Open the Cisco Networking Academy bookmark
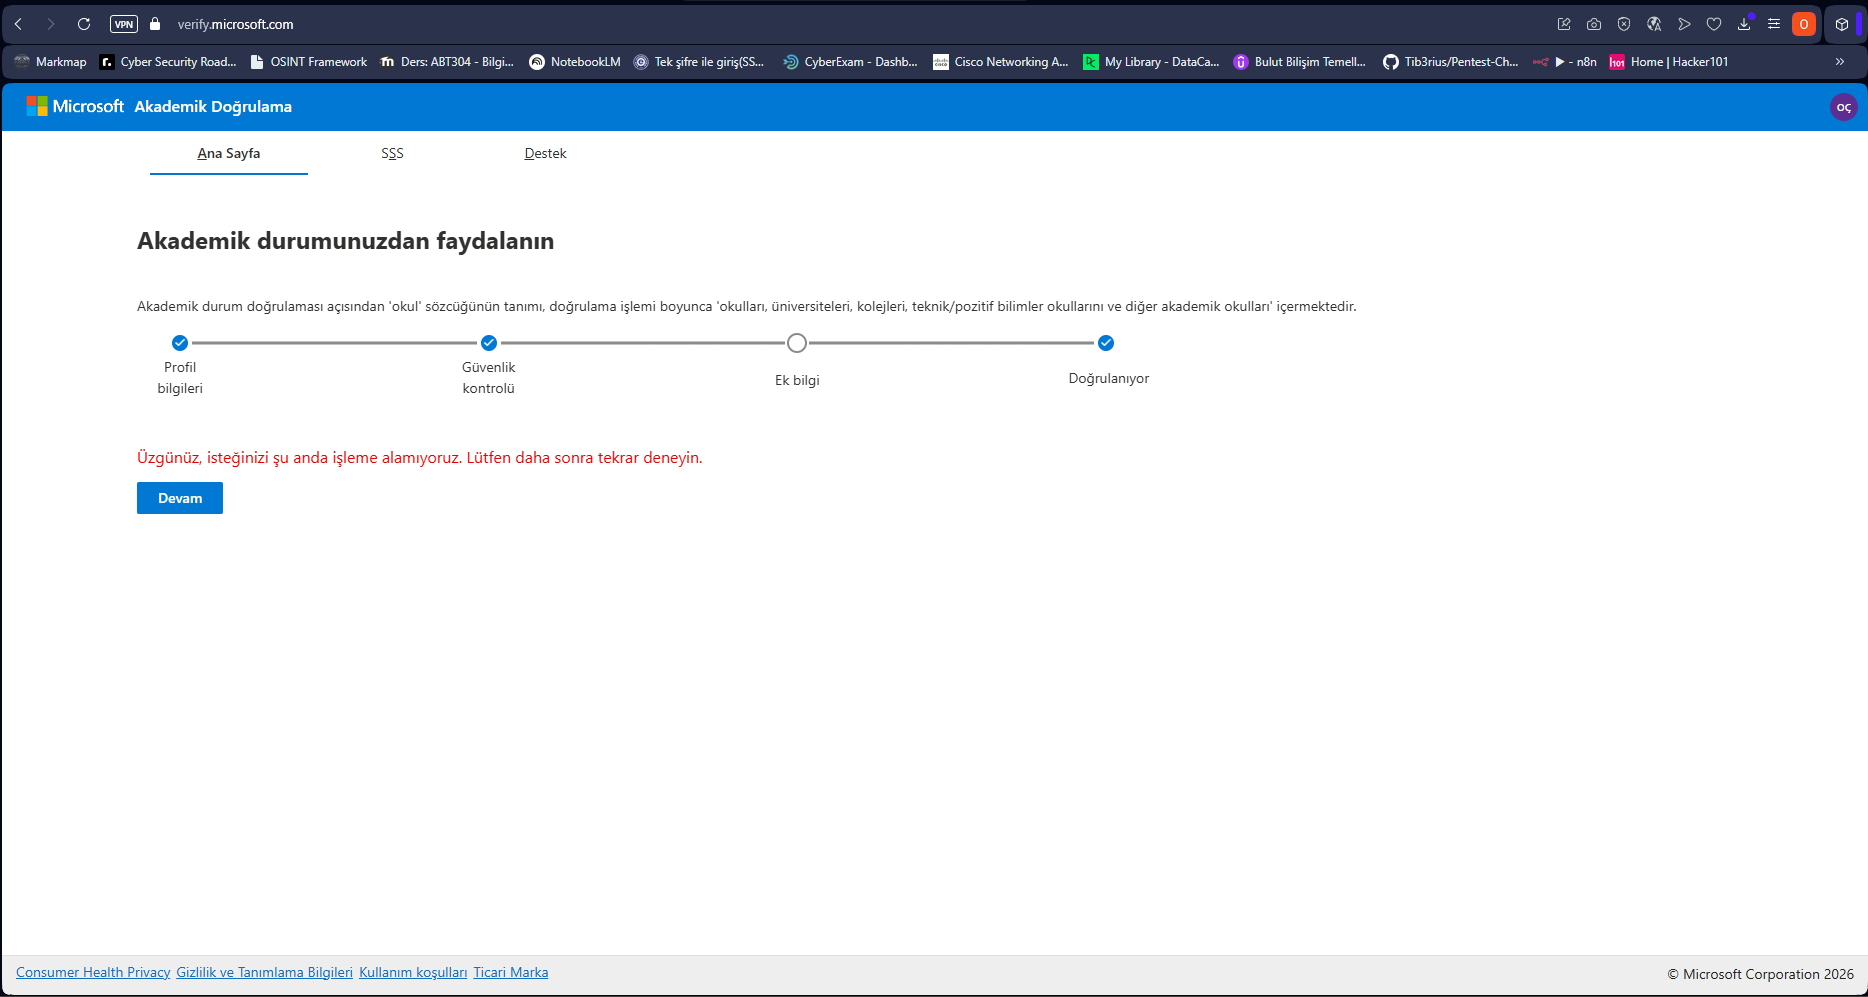This screenshot has height=997, width=1868. click(1000, 62)
